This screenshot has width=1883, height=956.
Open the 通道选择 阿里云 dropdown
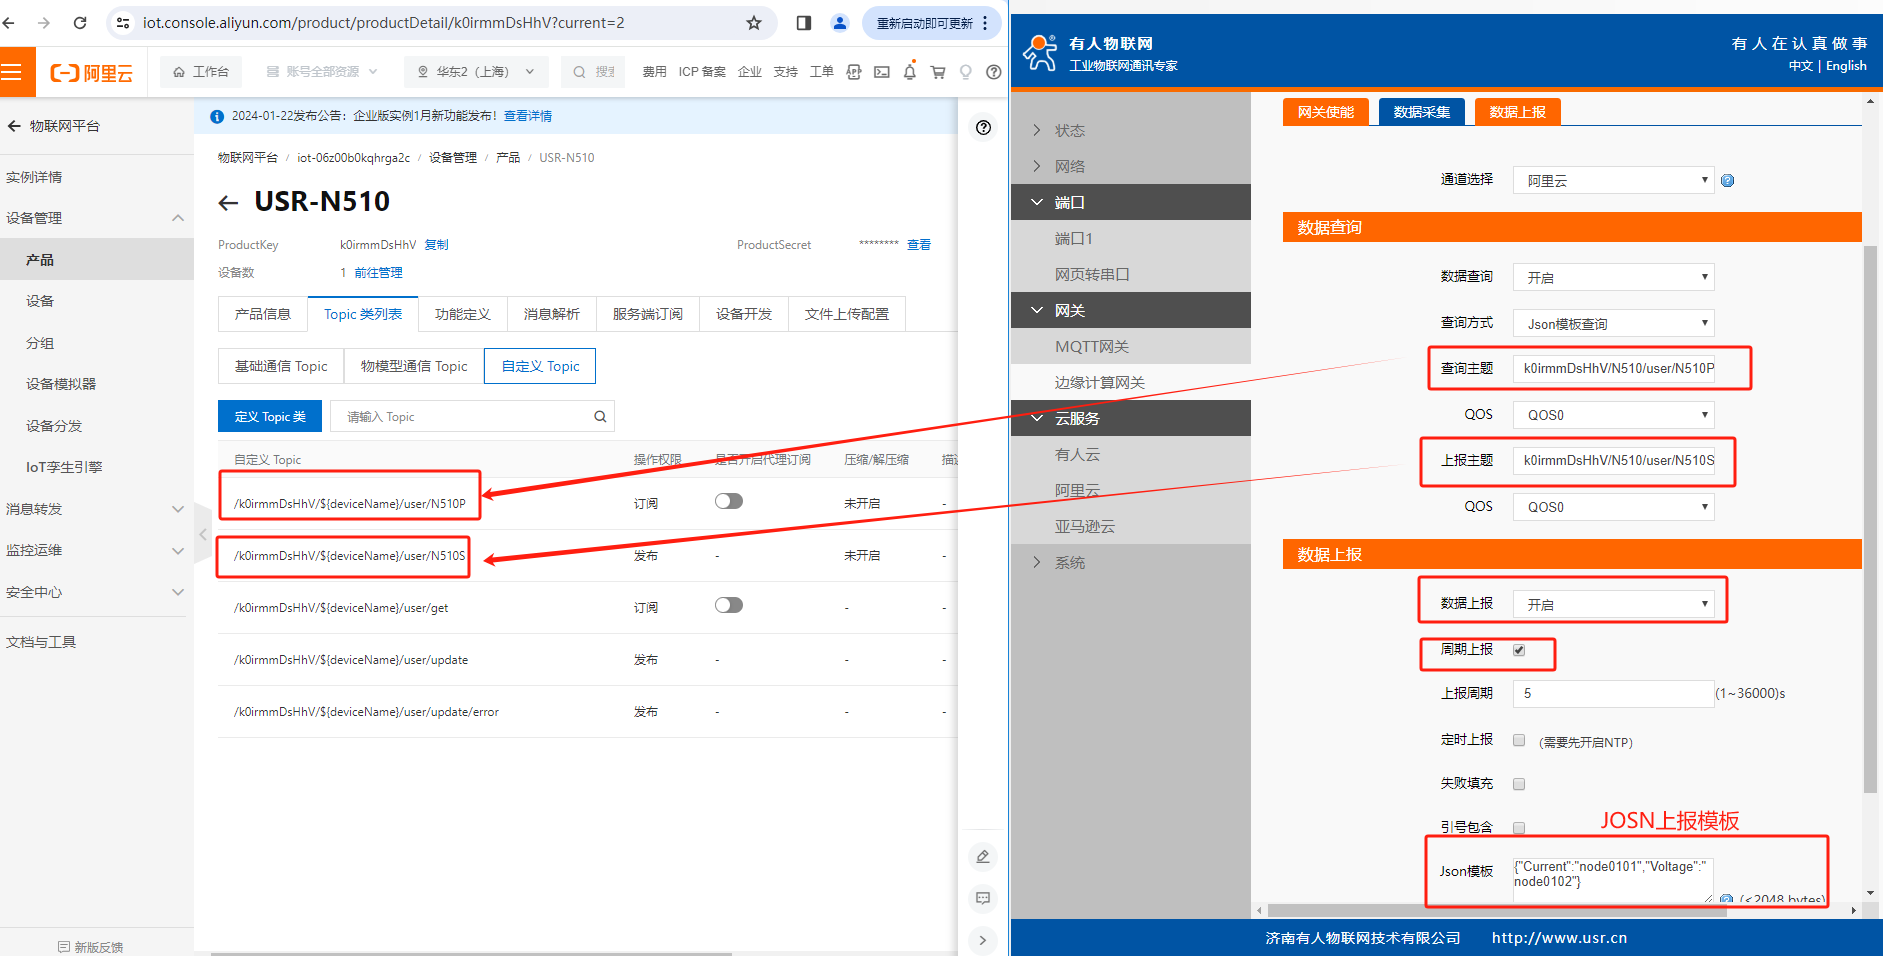[x=1613, y=181]
